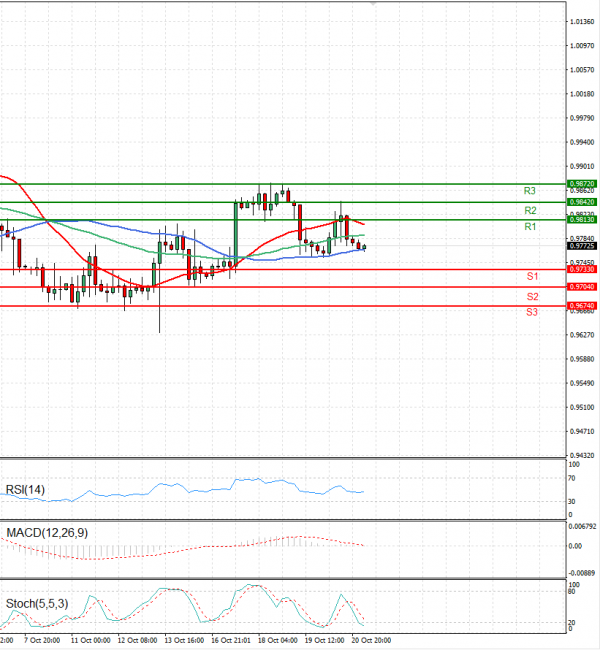Click the 0.99790 price axis value
Viewport: 600px width, 650px height.
[x=582, y=118]
